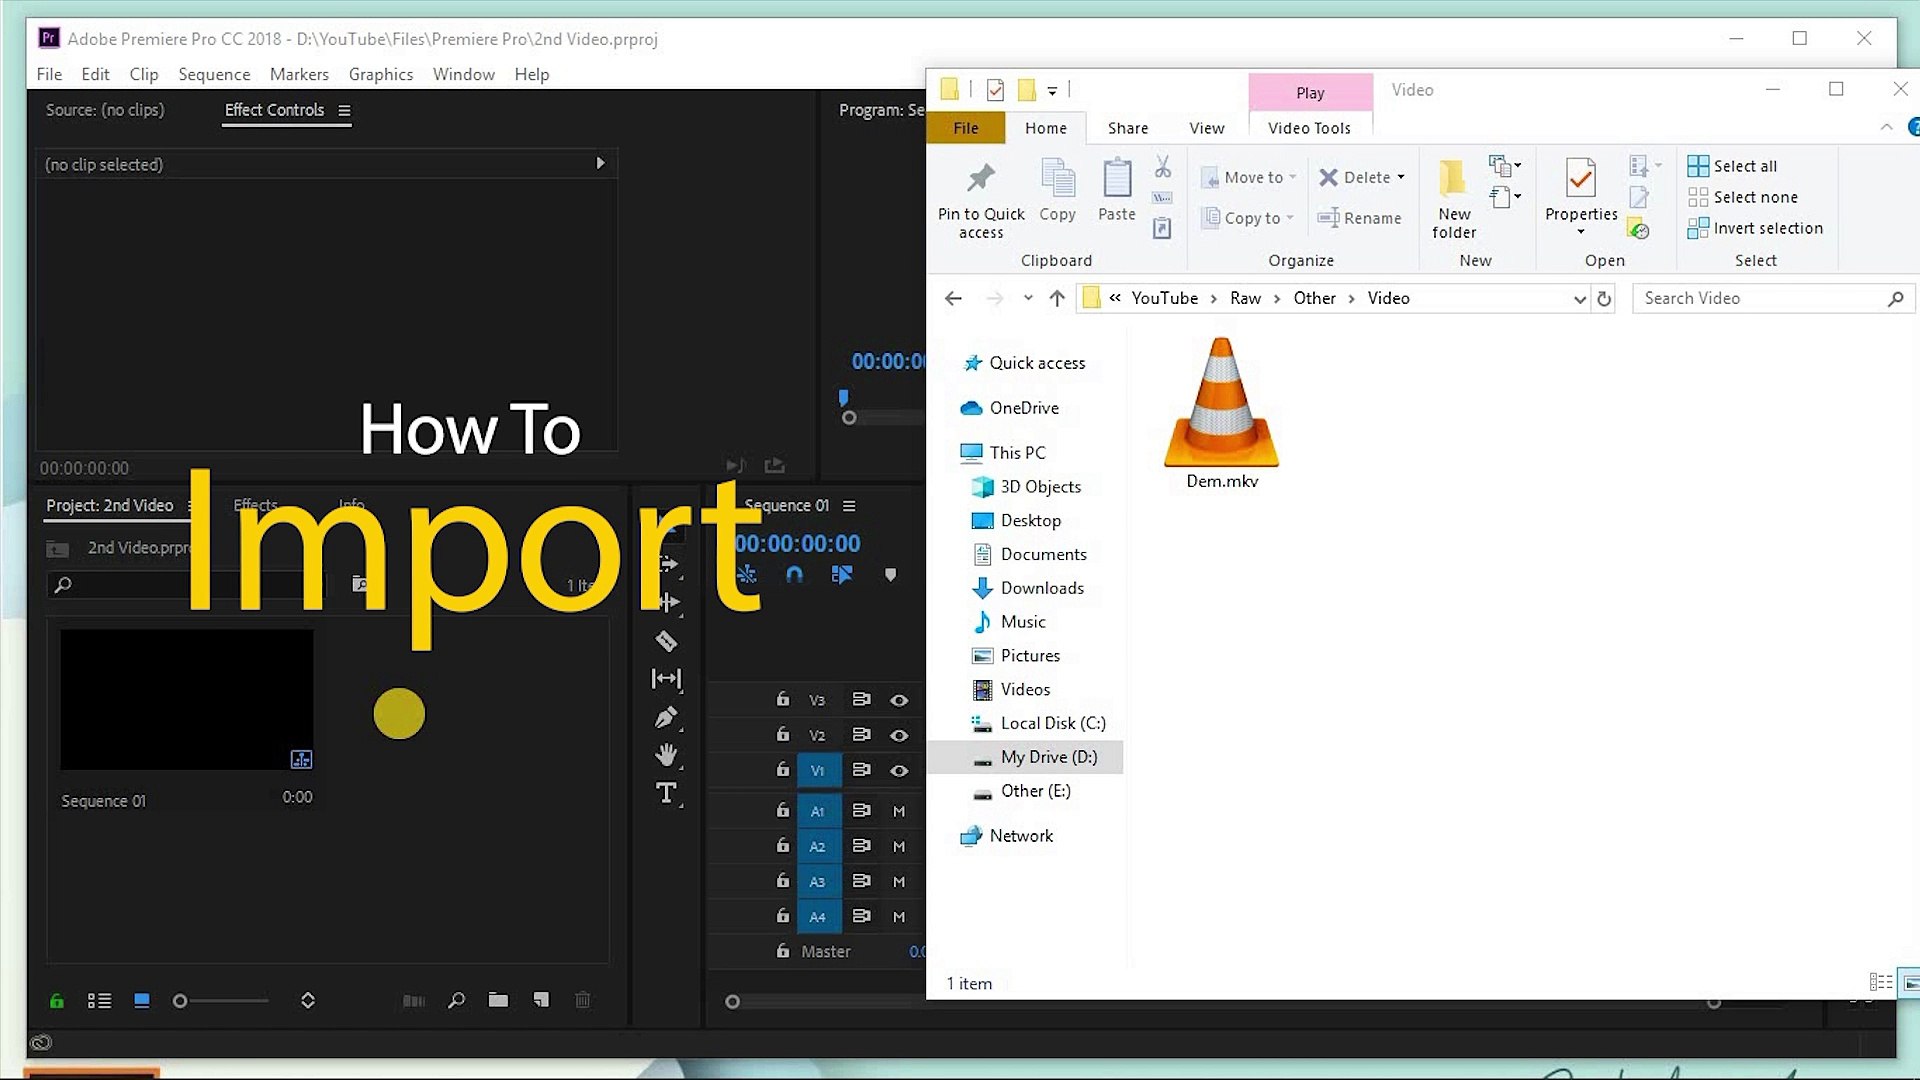Open the Delete dropdown arrow

tap(1401, 177)
